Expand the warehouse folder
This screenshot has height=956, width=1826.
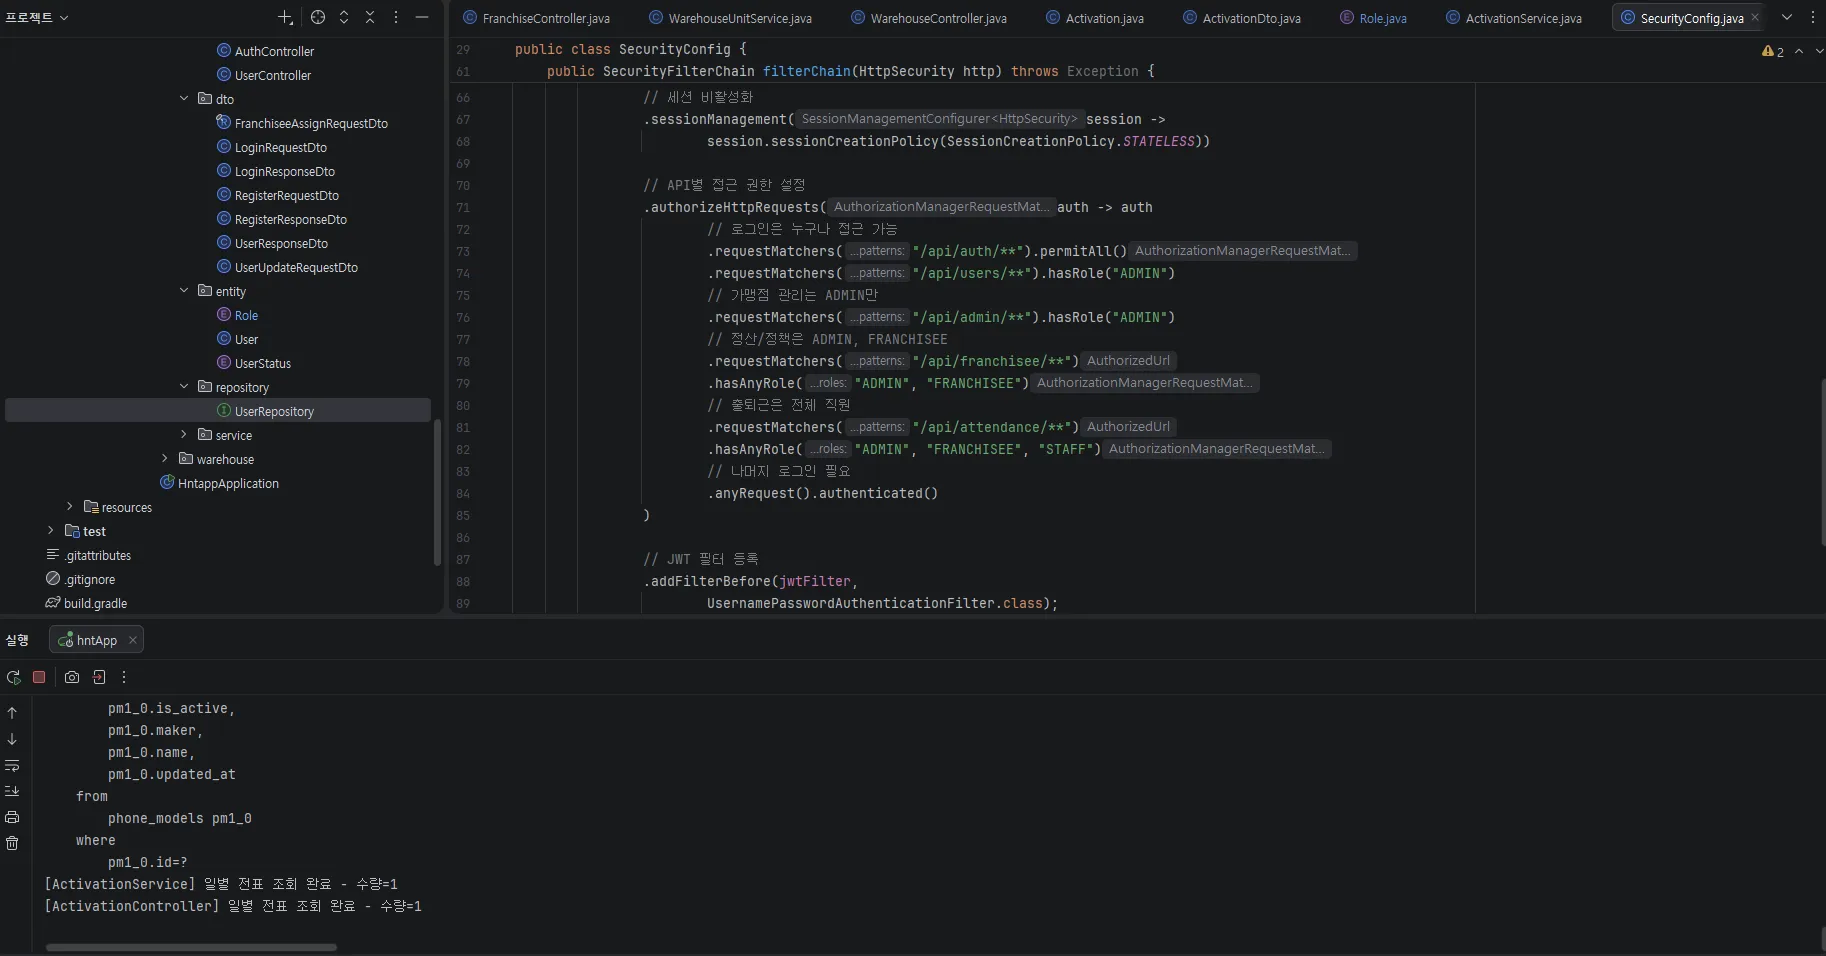click(x=165, y=459)
